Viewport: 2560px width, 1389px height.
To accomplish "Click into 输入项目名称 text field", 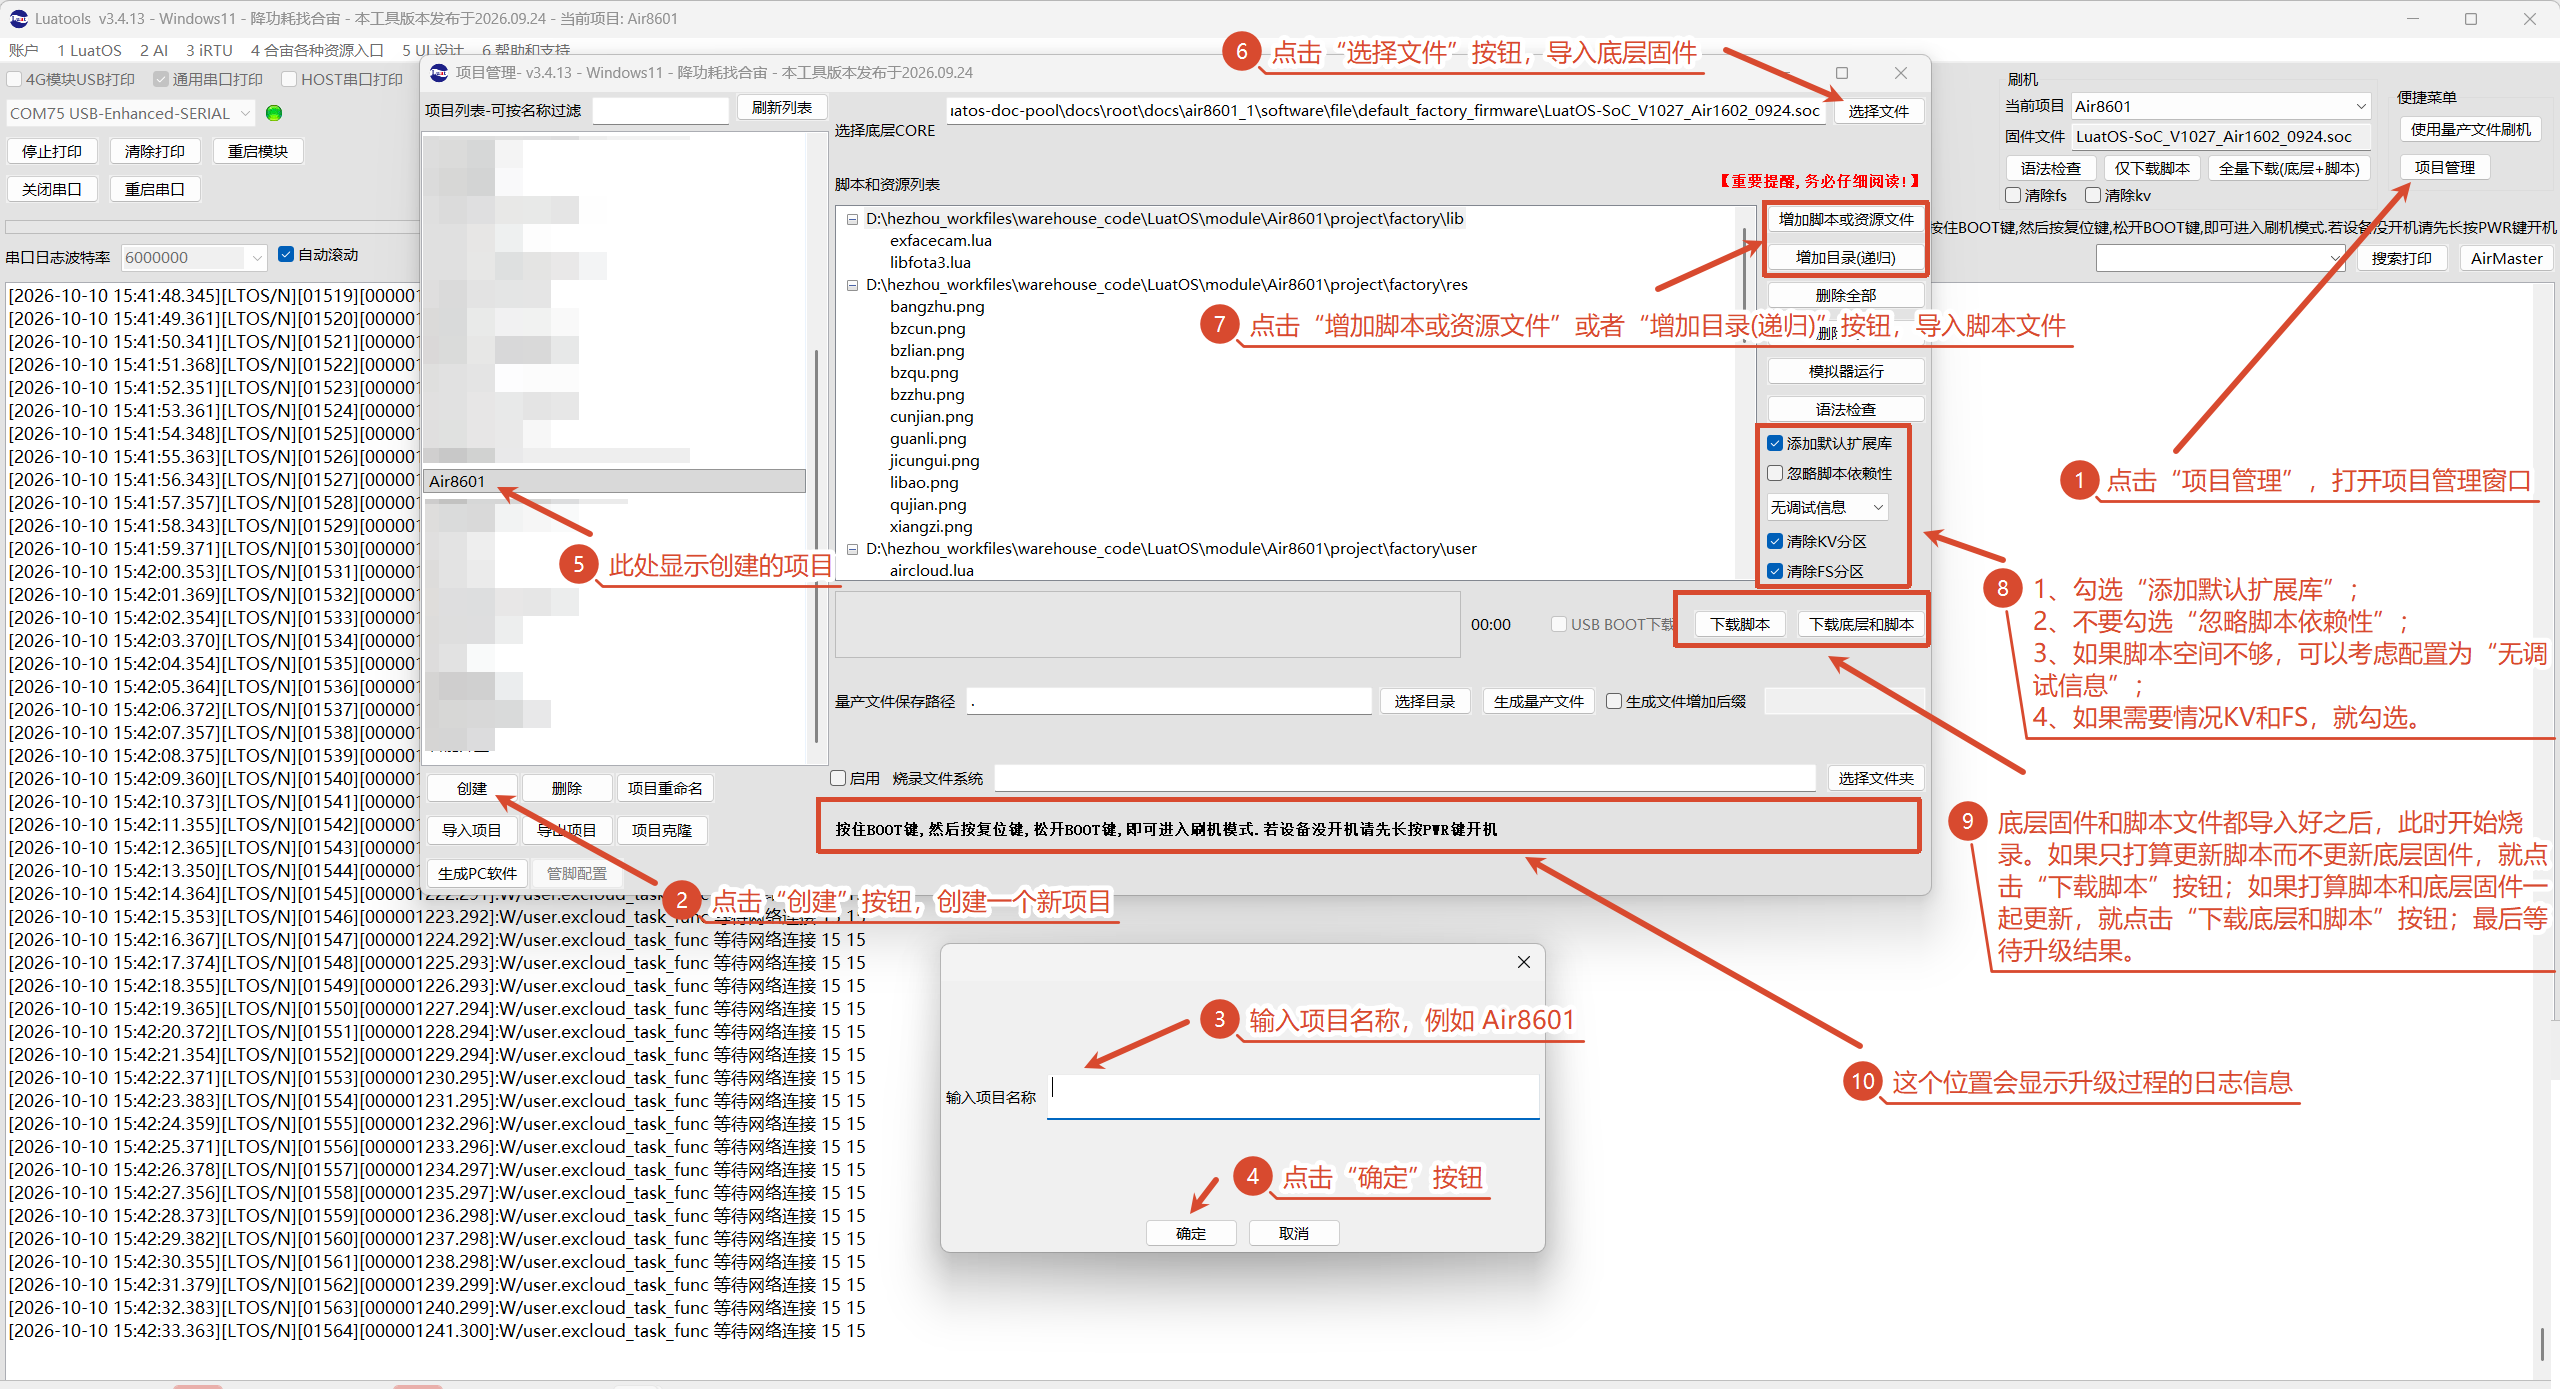I will [x=1293, y=1097].
